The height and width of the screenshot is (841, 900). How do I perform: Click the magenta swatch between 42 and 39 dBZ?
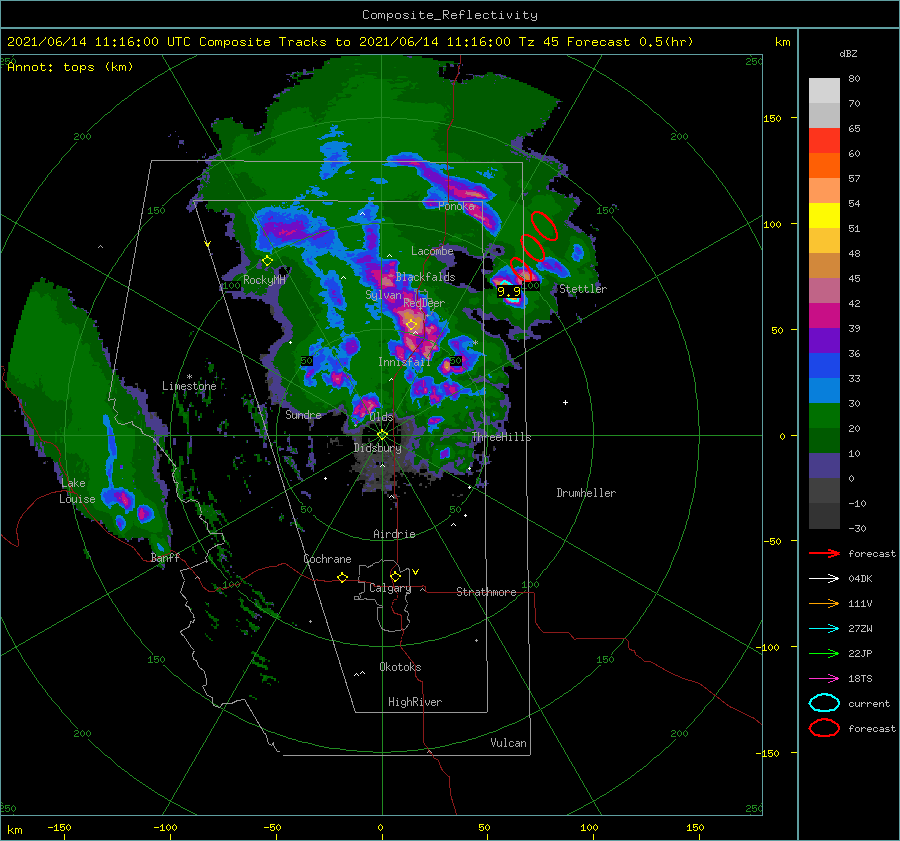click(824, 316)
